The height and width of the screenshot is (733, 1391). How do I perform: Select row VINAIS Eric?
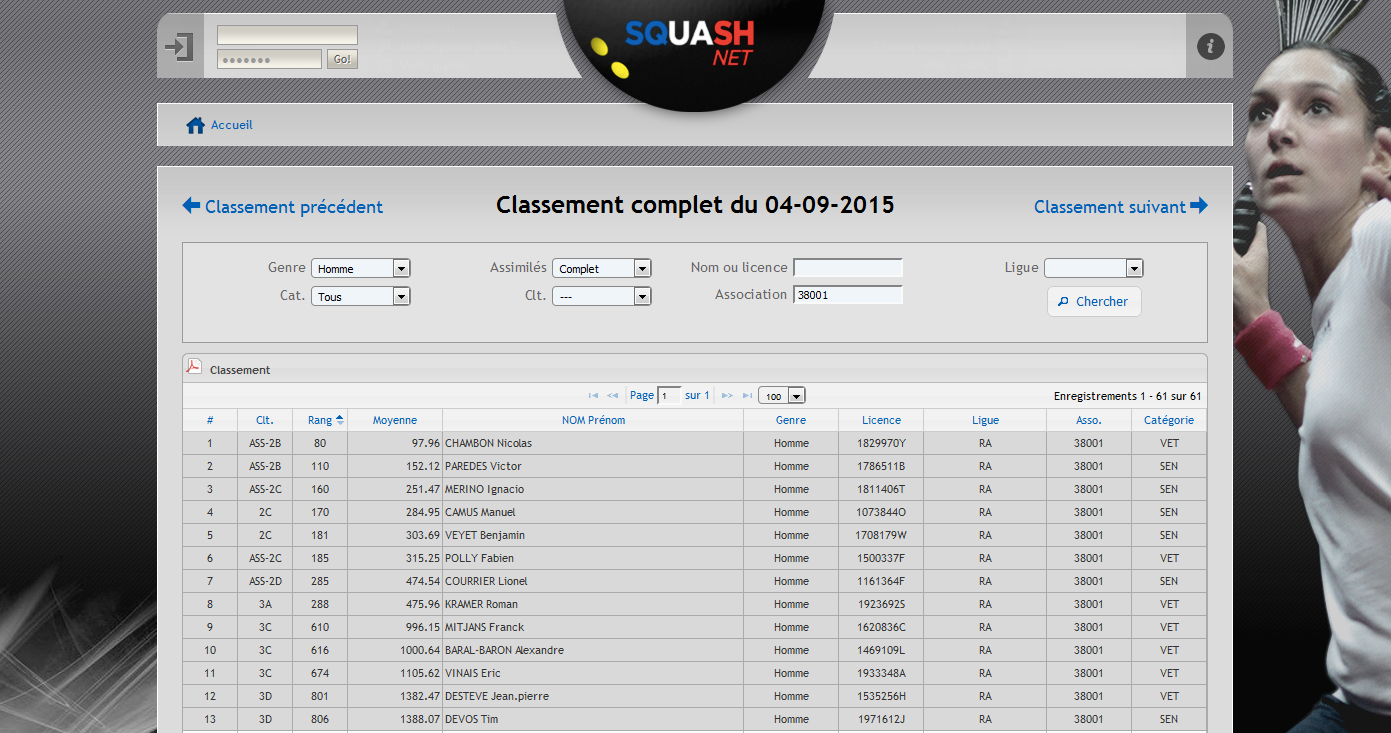tap(695, 673)
